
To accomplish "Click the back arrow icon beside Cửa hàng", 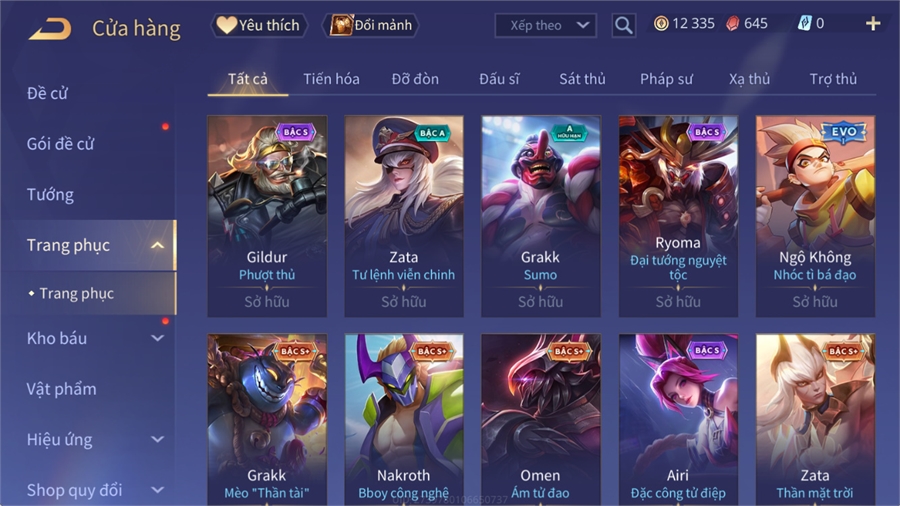I will pos(51,28).
